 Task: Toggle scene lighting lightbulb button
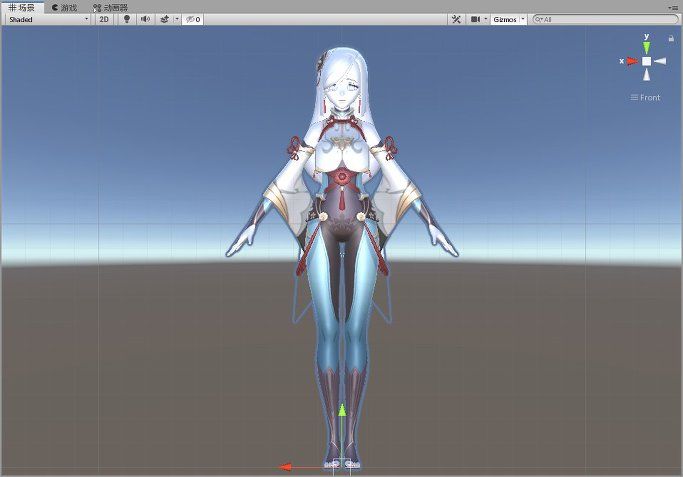click(127, 19)
